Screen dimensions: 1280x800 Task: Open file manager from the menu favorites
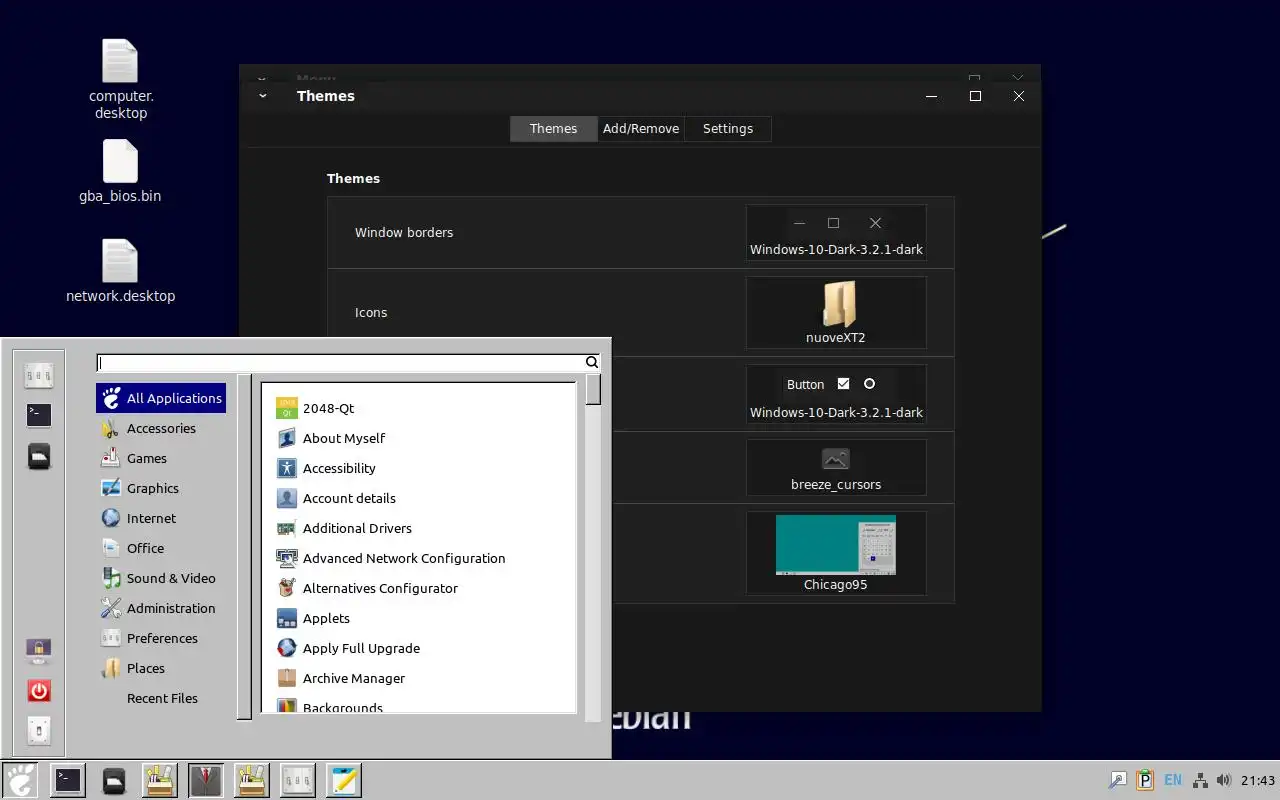coord(39,456)
